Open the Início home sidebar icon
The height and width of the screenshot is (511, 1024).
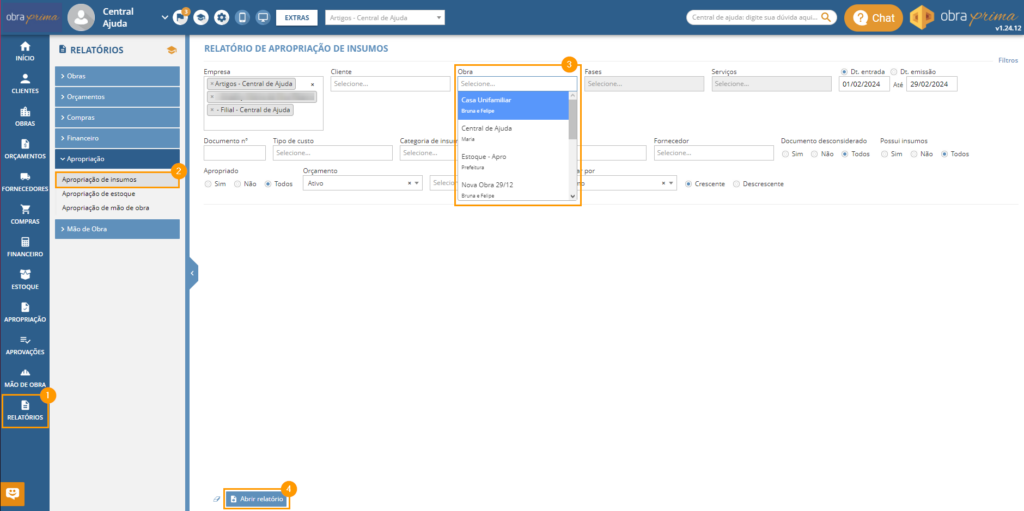point(25,51)
